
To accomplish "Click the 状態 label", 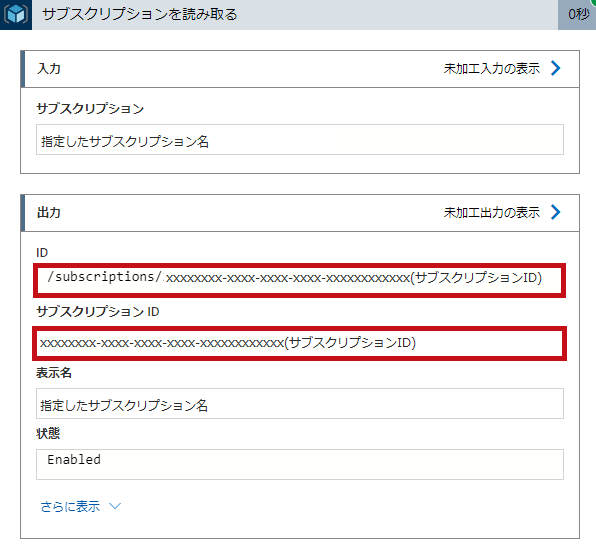I will coord(48,433).
